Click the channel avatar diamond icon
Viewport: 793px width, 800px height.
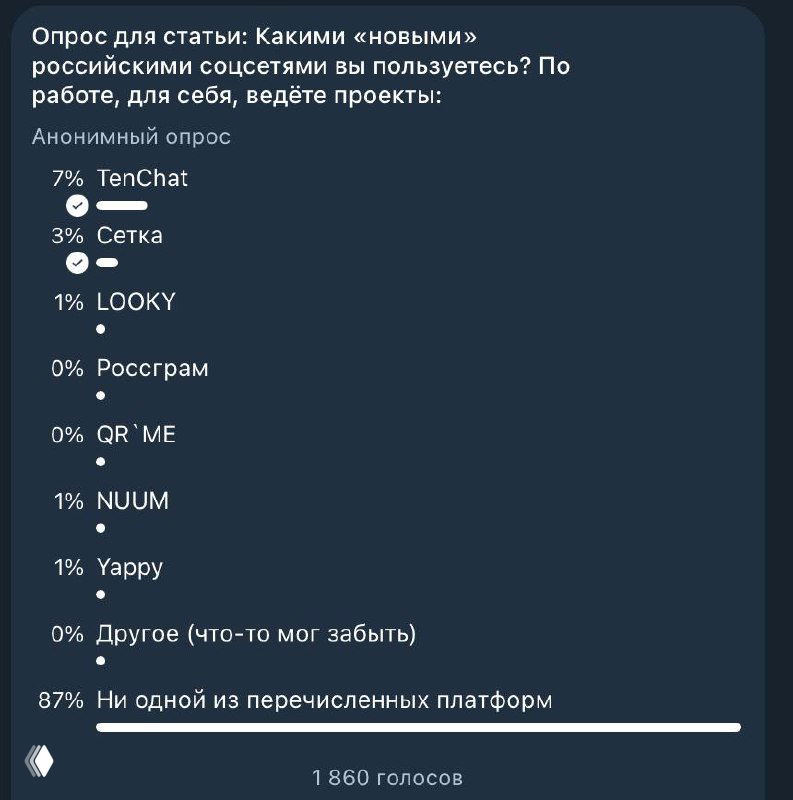(x=40, y=763)
